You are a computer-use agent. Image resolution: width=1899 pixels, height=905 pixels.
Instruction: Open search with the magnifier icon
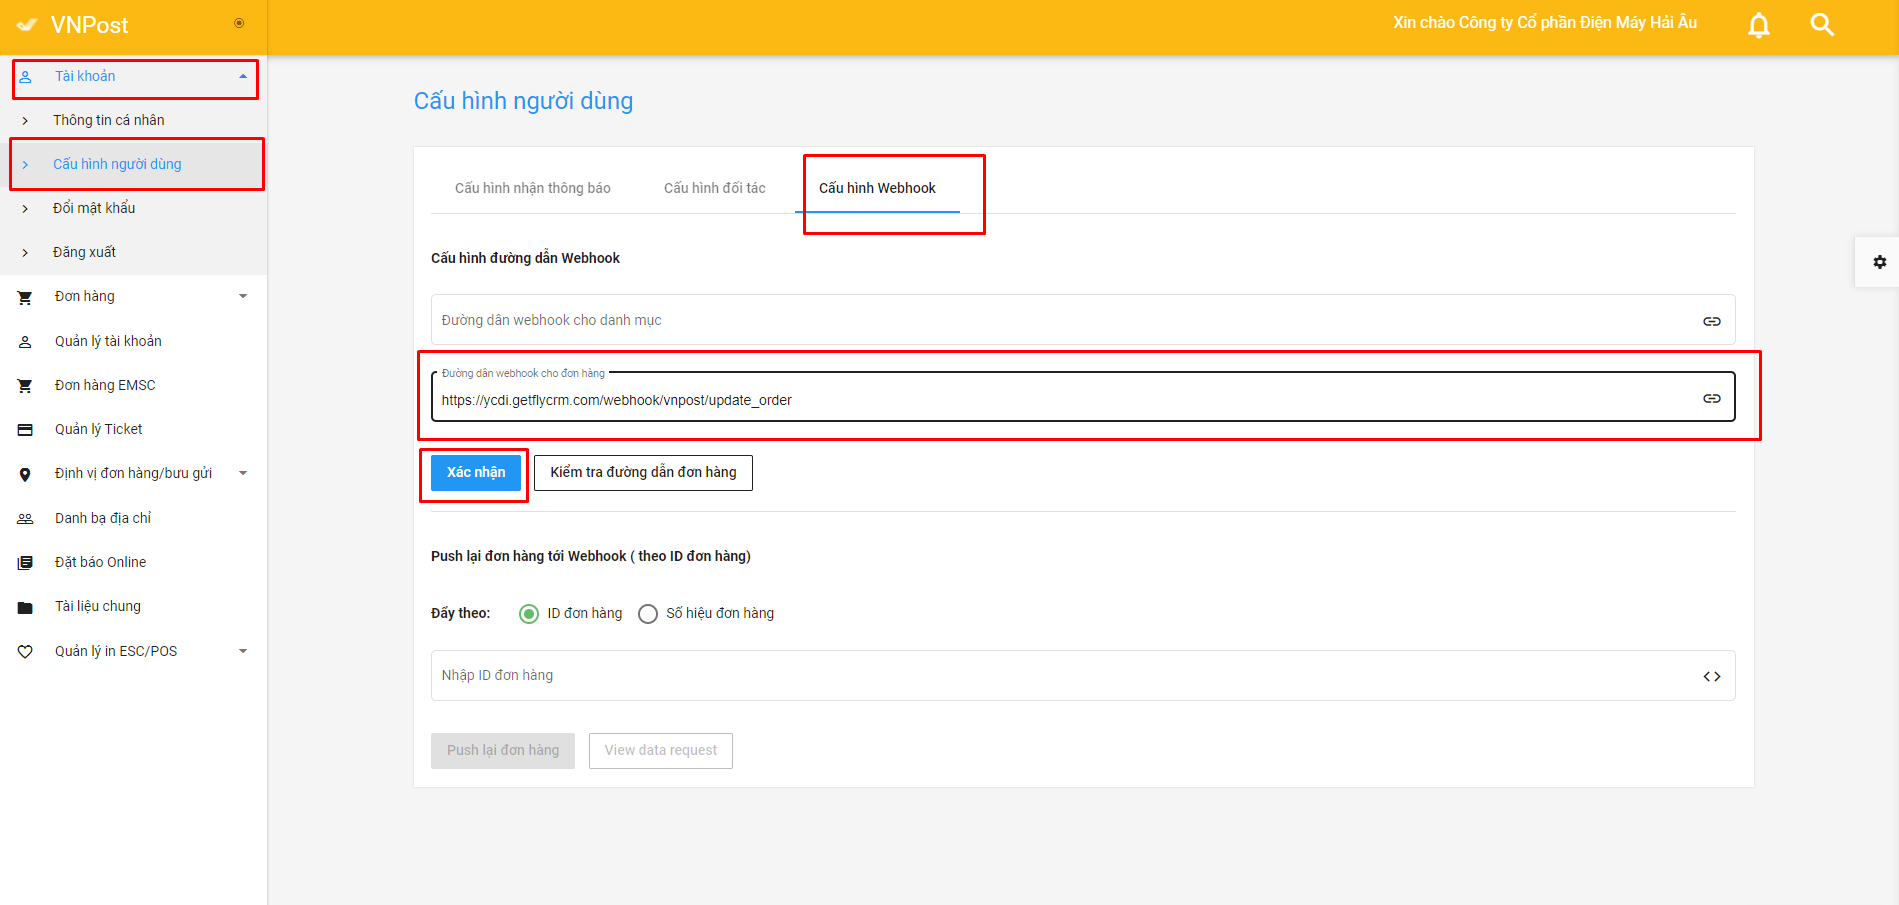coord(1822,25)
